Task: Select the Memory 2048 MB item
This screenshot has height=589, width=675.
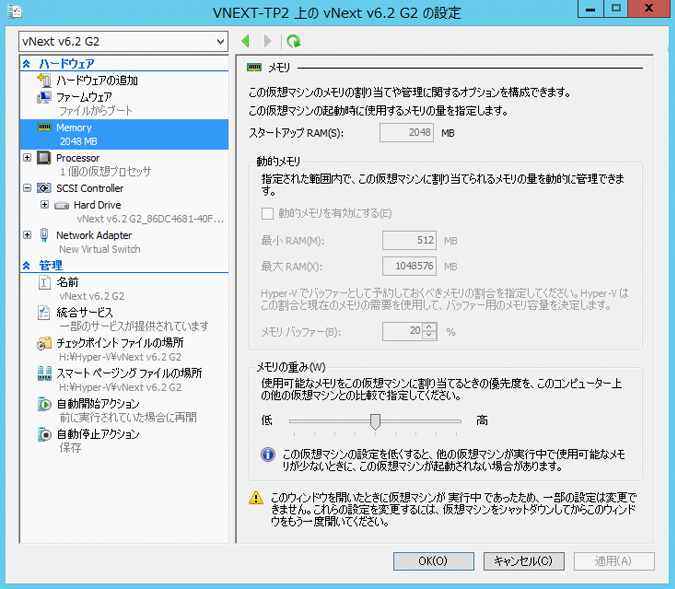Action: 124,134
